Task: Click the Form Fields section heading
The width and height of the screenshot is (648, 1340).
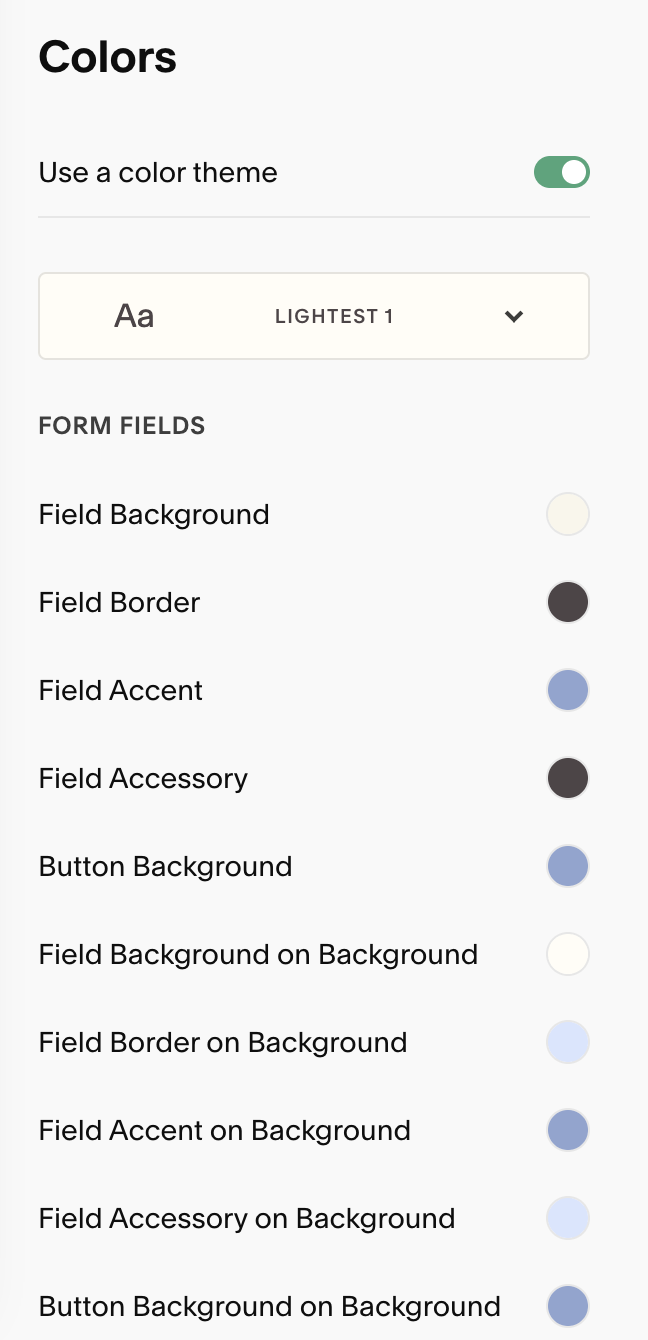Action: (122, 426)
